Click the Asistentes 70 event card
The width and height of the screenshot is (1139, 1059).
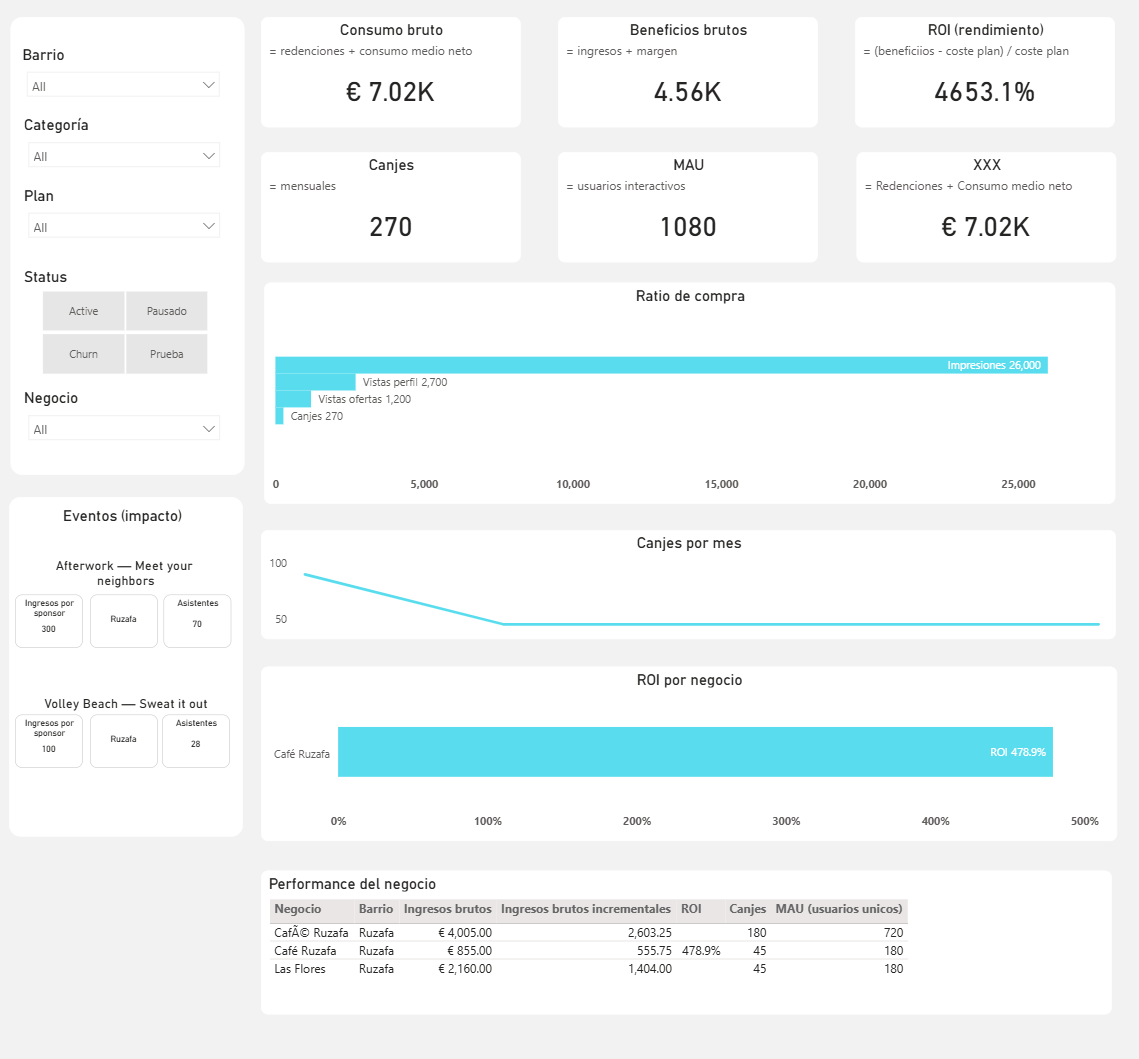tap(197, 621)
